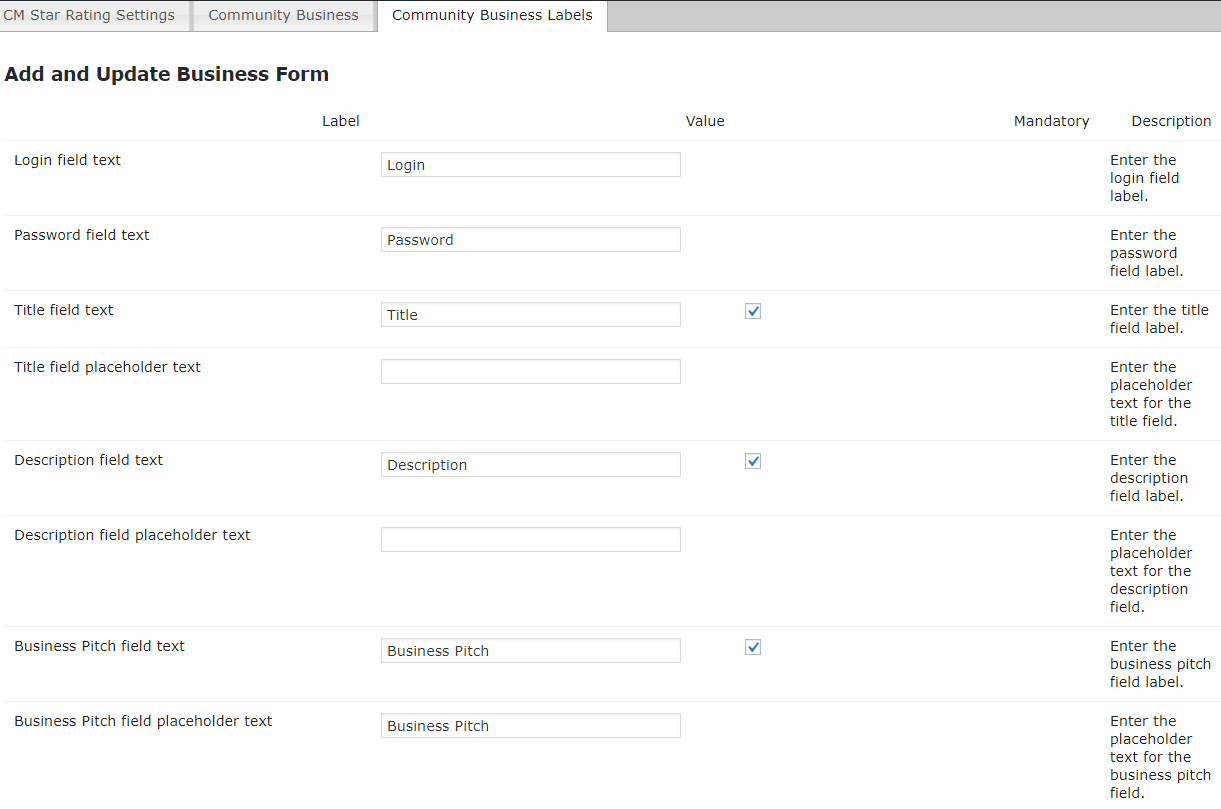Click the "Login field text" row label
Viewport: 1221px width, 809px height.
pyautogui.click(x=67, y=160)
